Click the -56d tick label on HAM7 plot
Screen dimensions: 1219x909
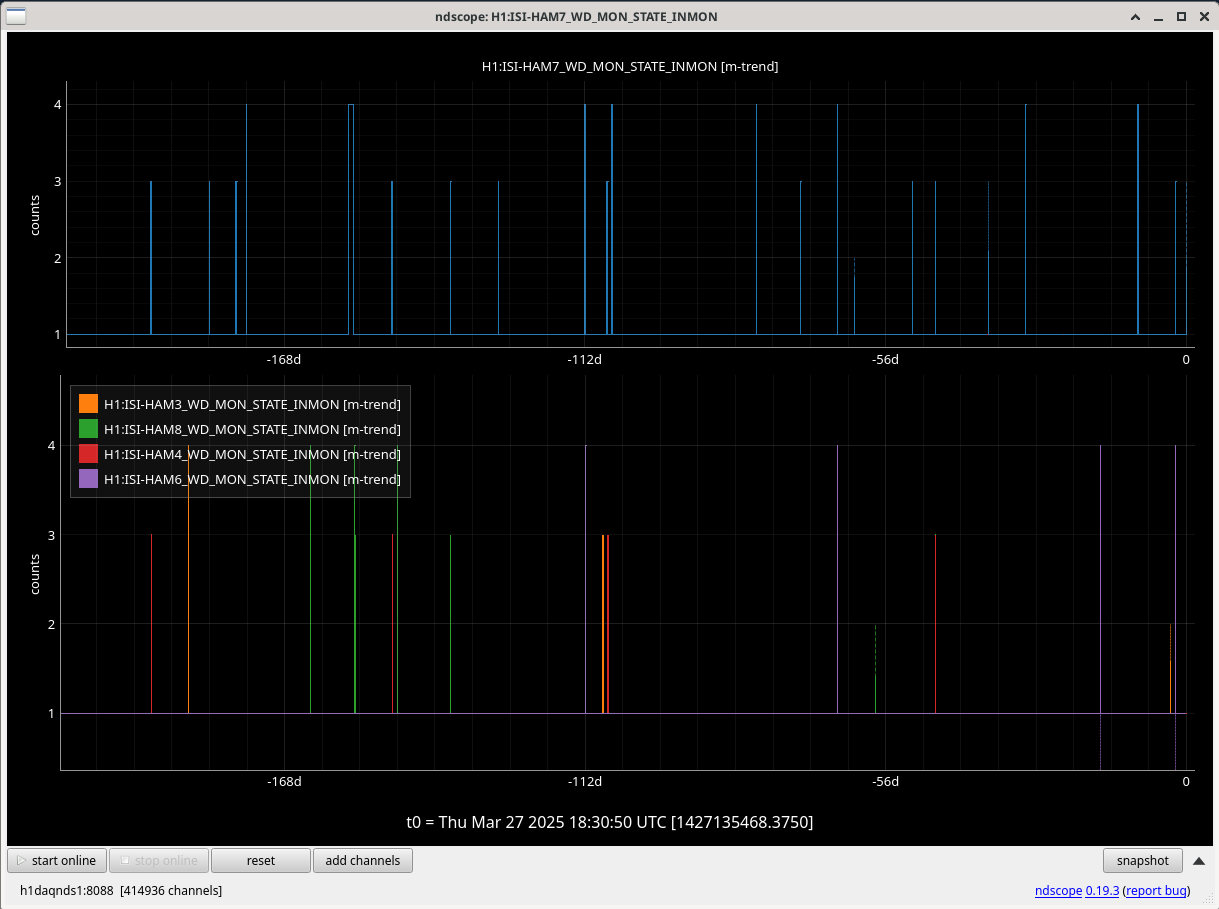pos(885,360)
